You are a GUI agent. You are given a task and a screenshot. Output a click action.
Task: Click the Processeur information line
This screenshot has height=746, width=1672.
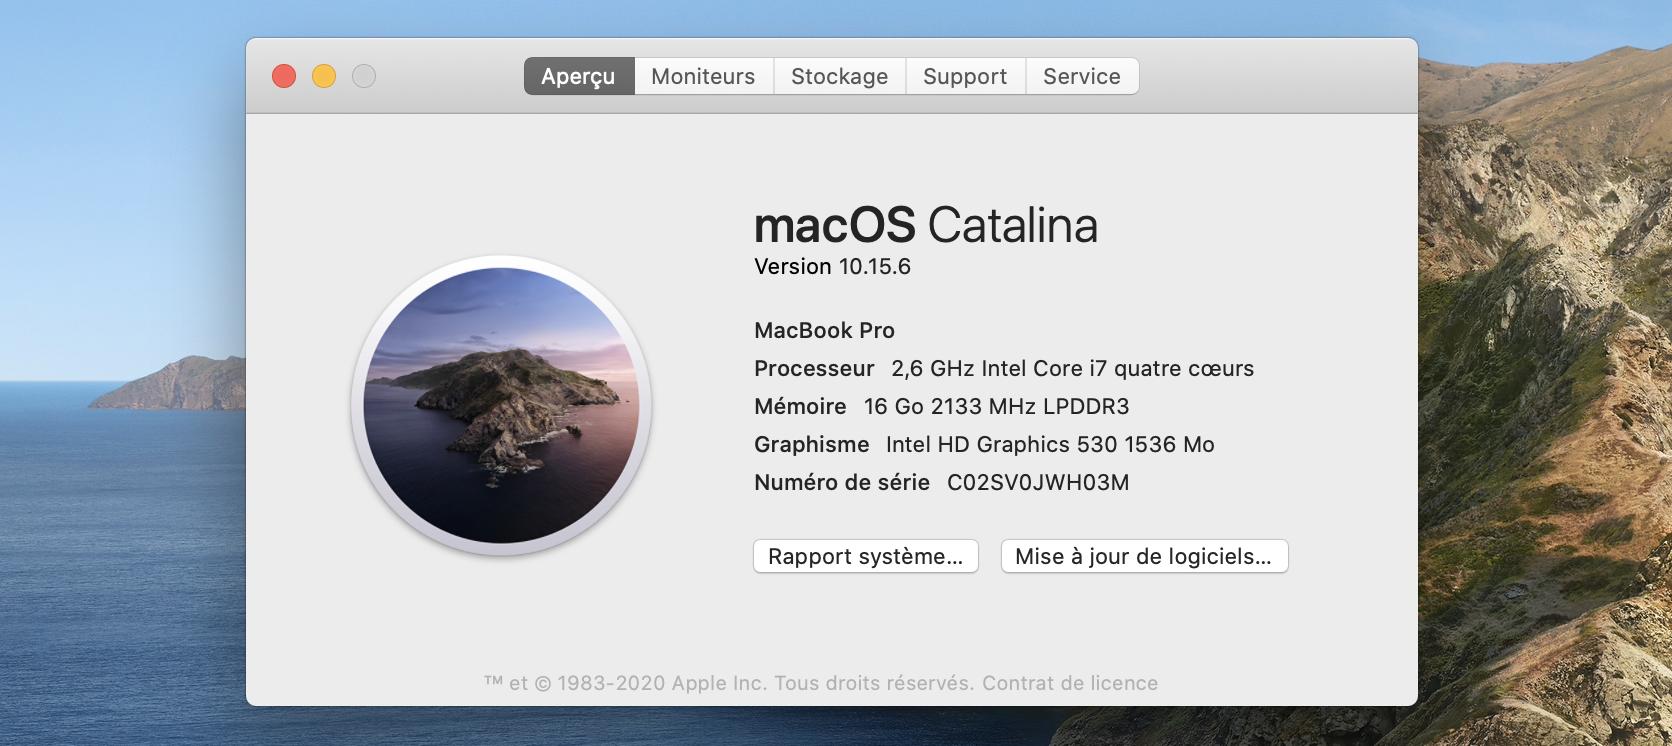tap(1003, 369)
